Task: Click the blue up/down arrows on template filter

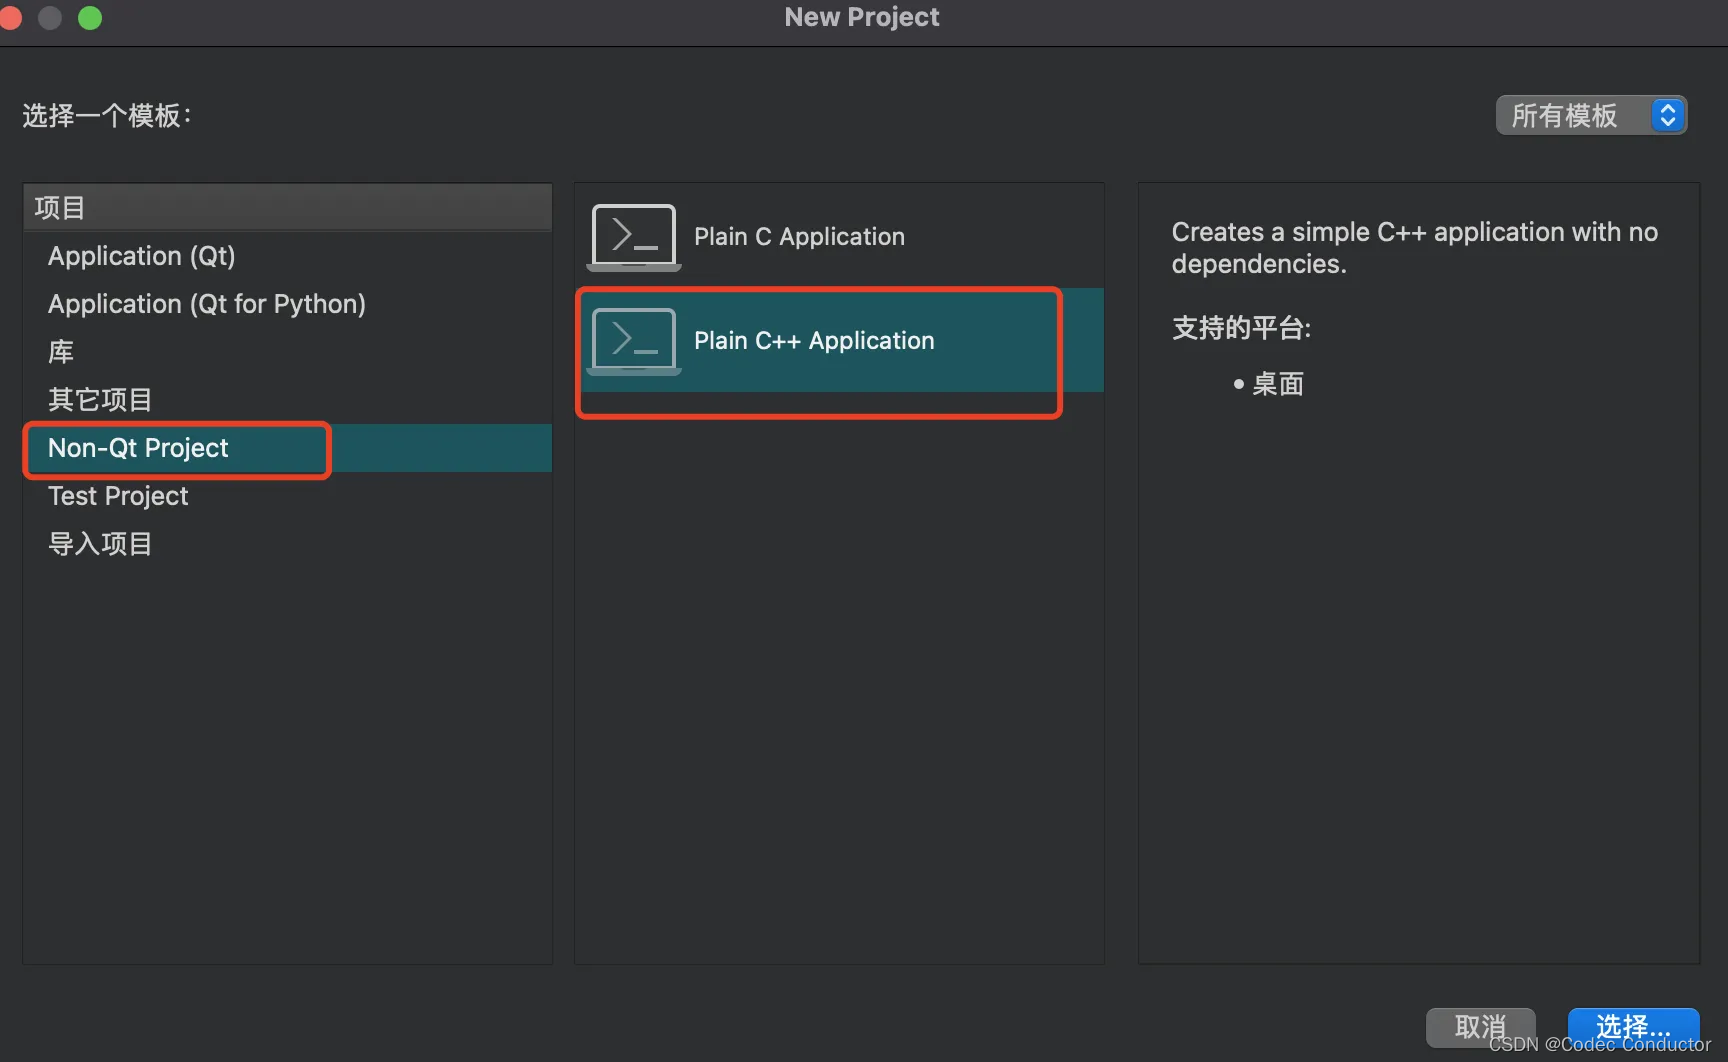Action: [x=1666, y=115]
